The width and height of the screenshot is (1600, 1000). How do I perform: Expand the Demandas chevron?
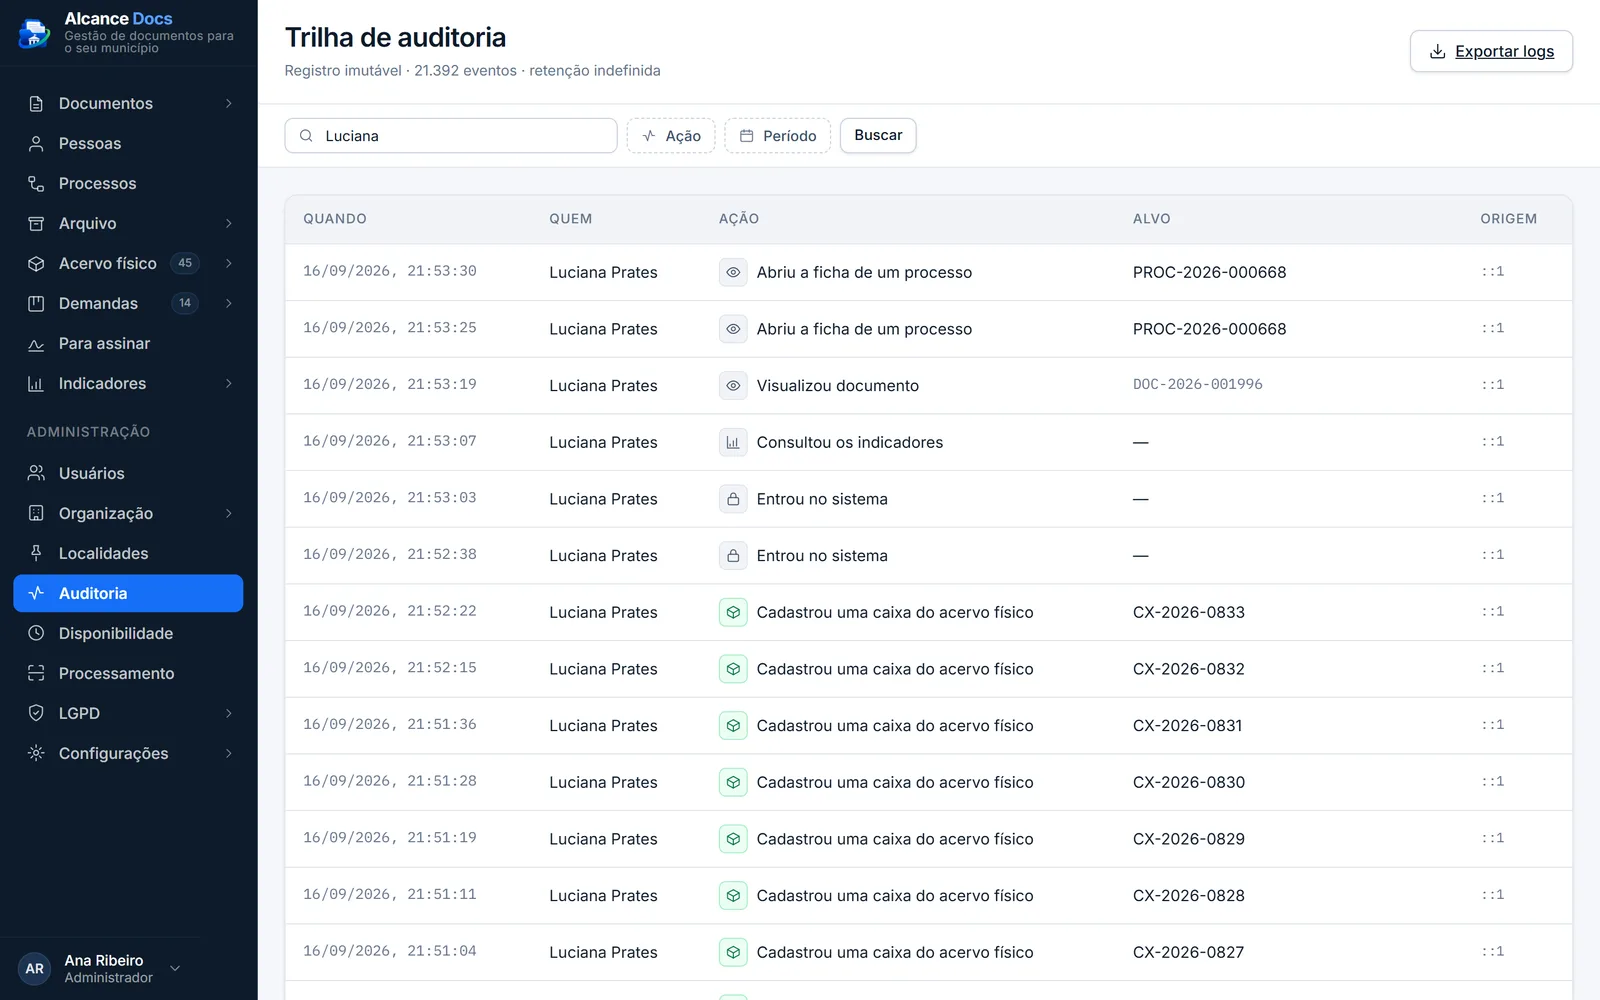click(229, 304)
